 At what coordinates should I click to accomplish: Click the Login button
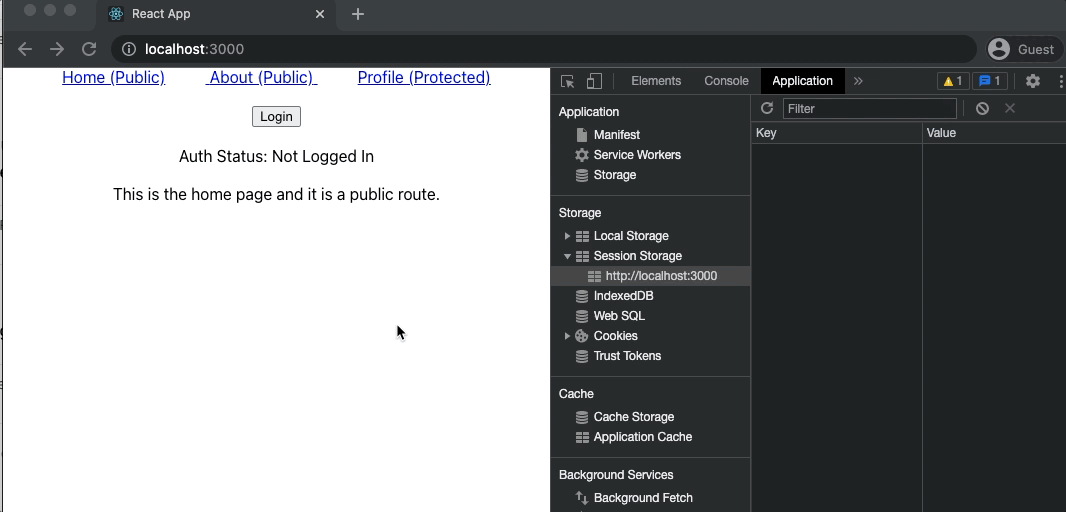click(x=276, y=116)
